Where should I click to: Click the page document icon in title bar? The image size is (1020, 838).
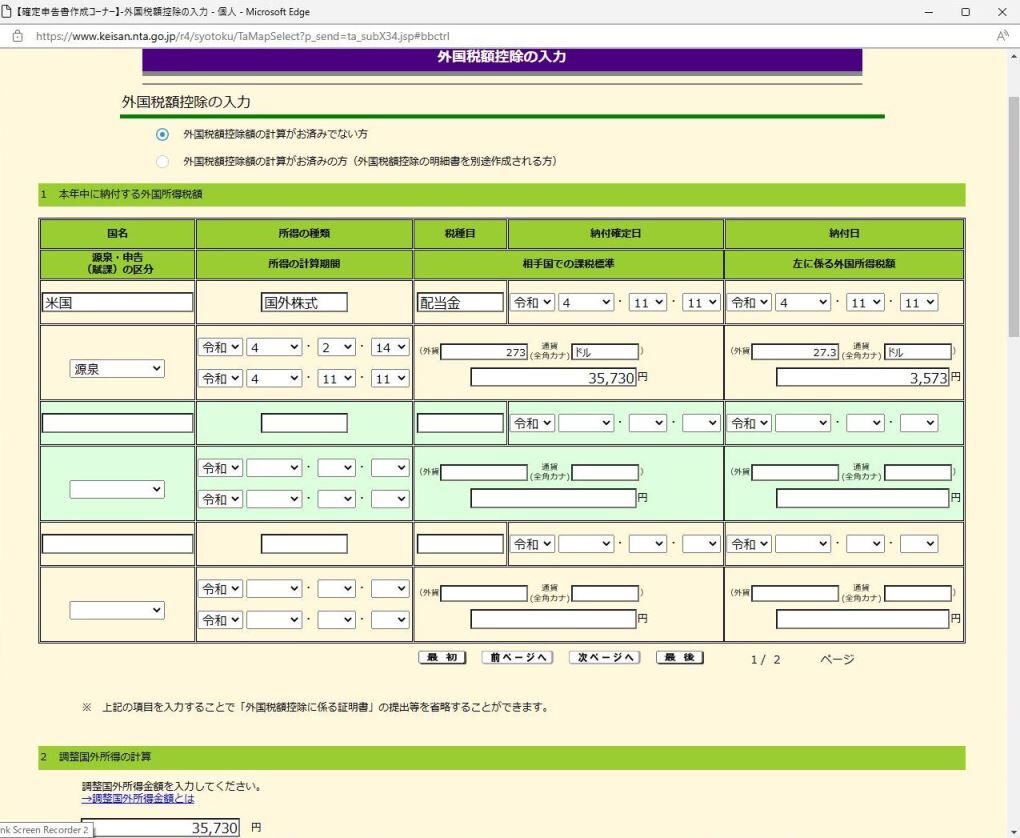tap(7, 12)
